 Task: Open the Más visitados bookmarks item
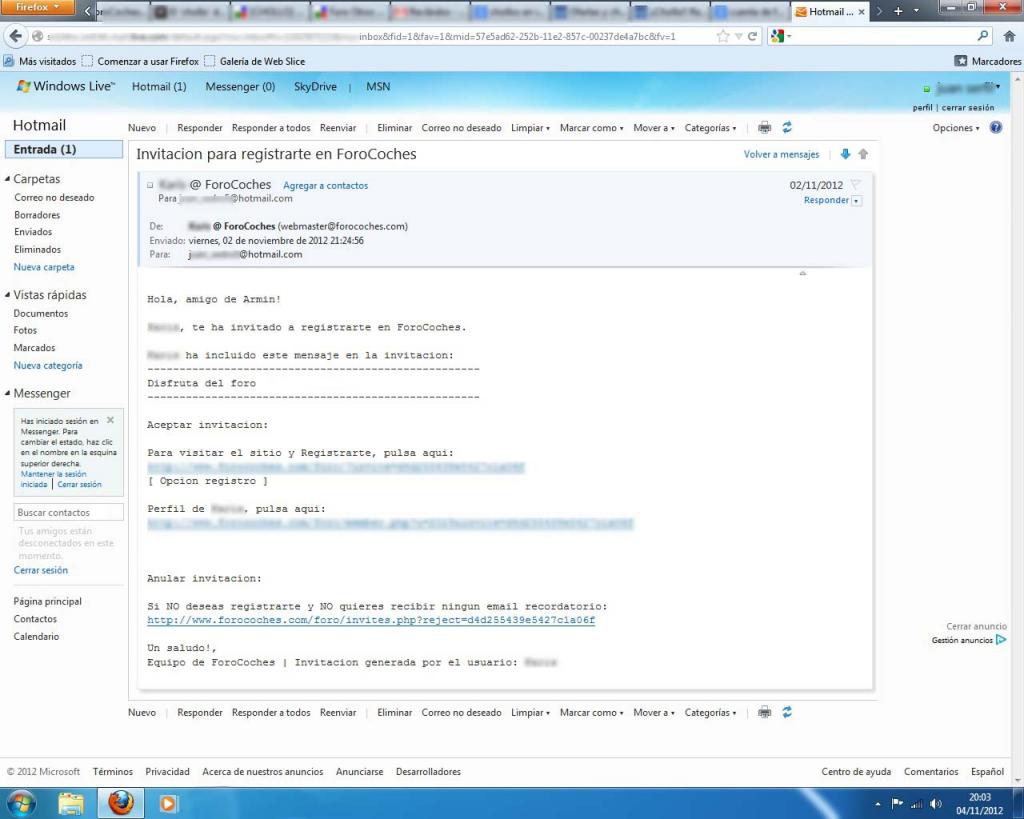click(40, 61)
